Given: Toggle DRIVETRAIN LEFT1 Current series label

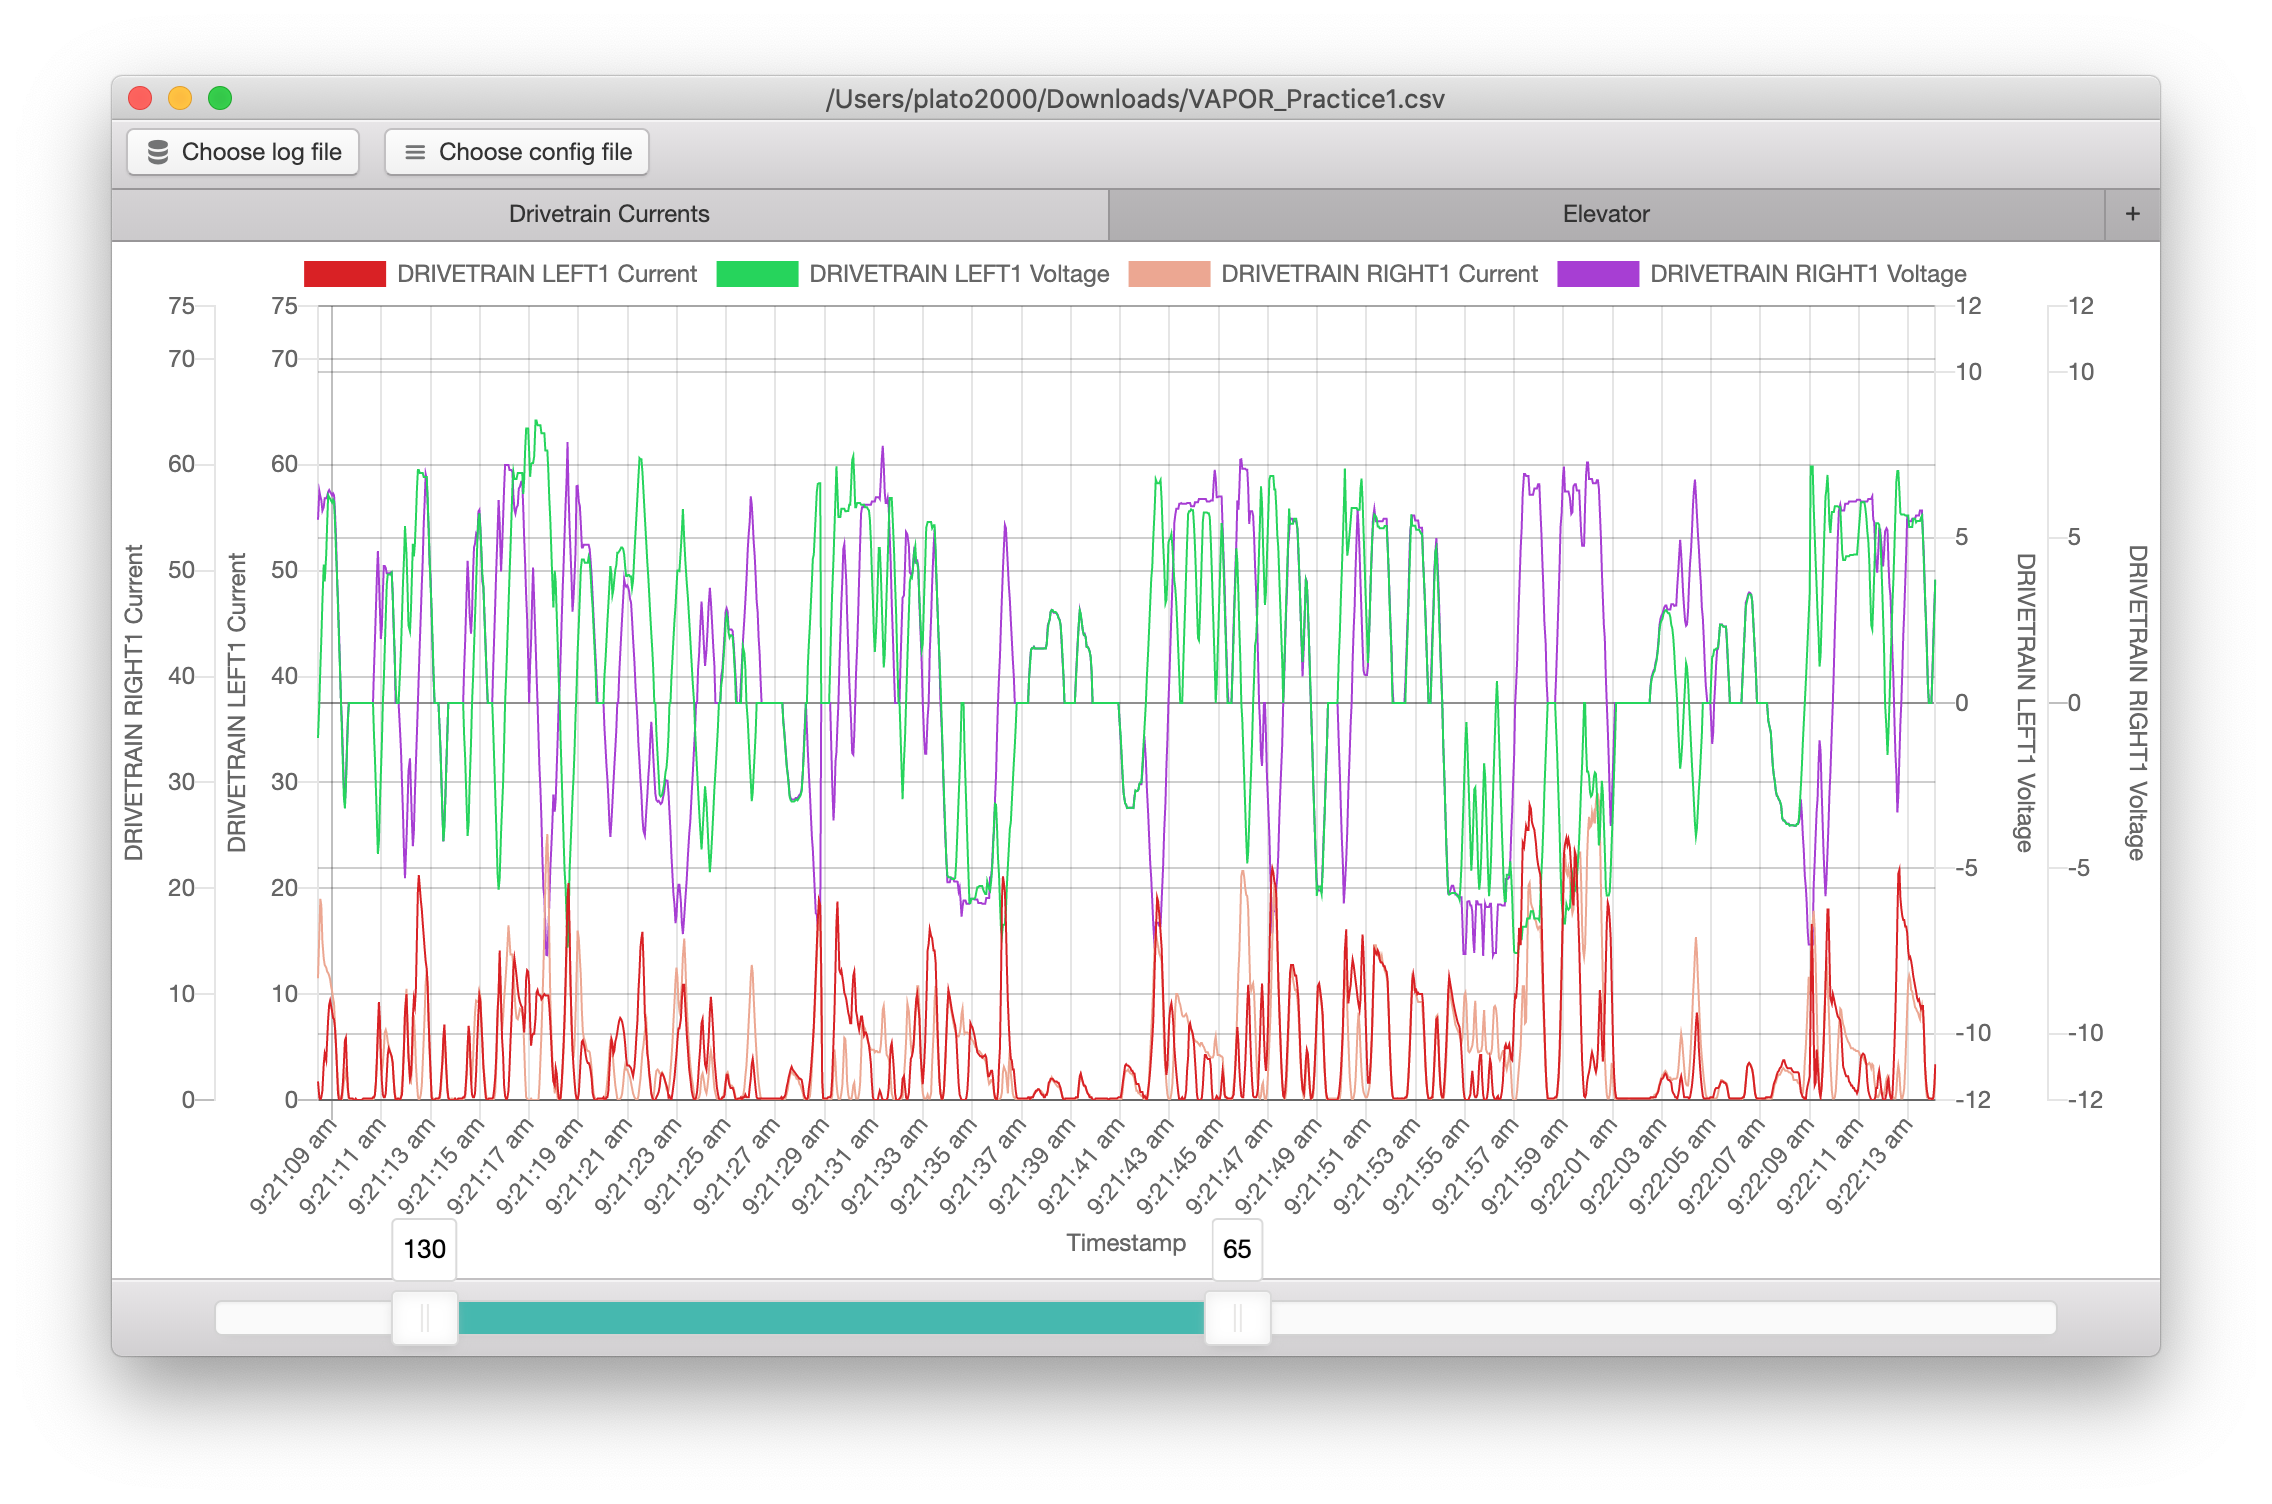Looking at the screenshot, I should [x=547, y=274].
